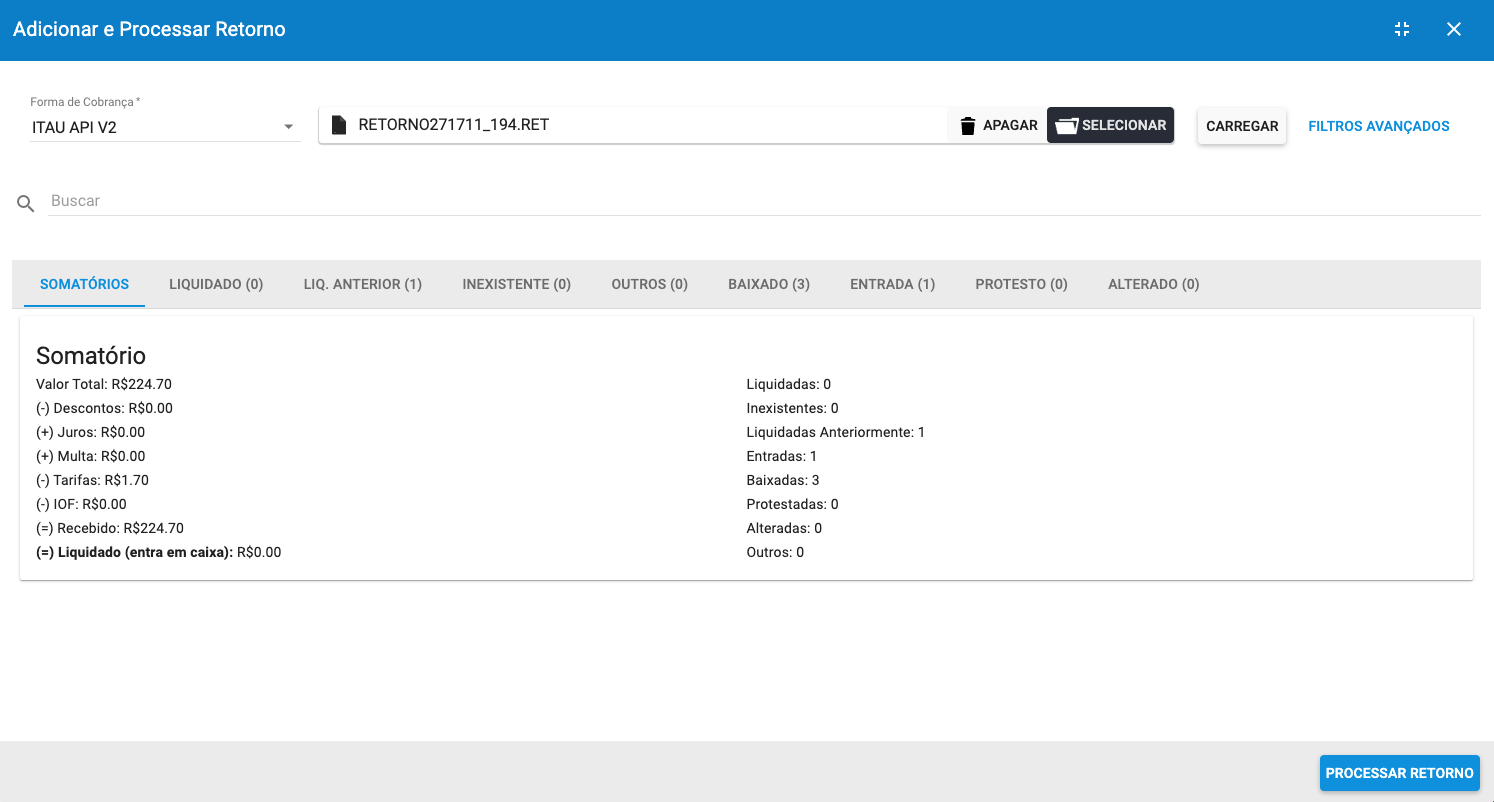Click the file document icon beside RETORNO271711_194.RET

coord(339,125)
